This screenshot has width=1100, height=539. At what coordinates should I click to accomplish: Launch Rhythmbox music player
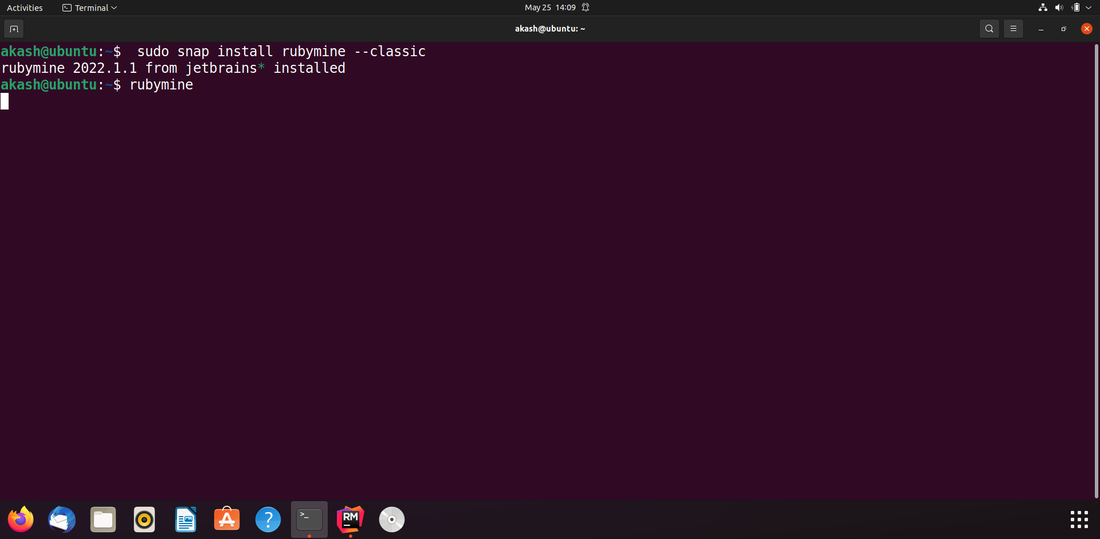145,519
